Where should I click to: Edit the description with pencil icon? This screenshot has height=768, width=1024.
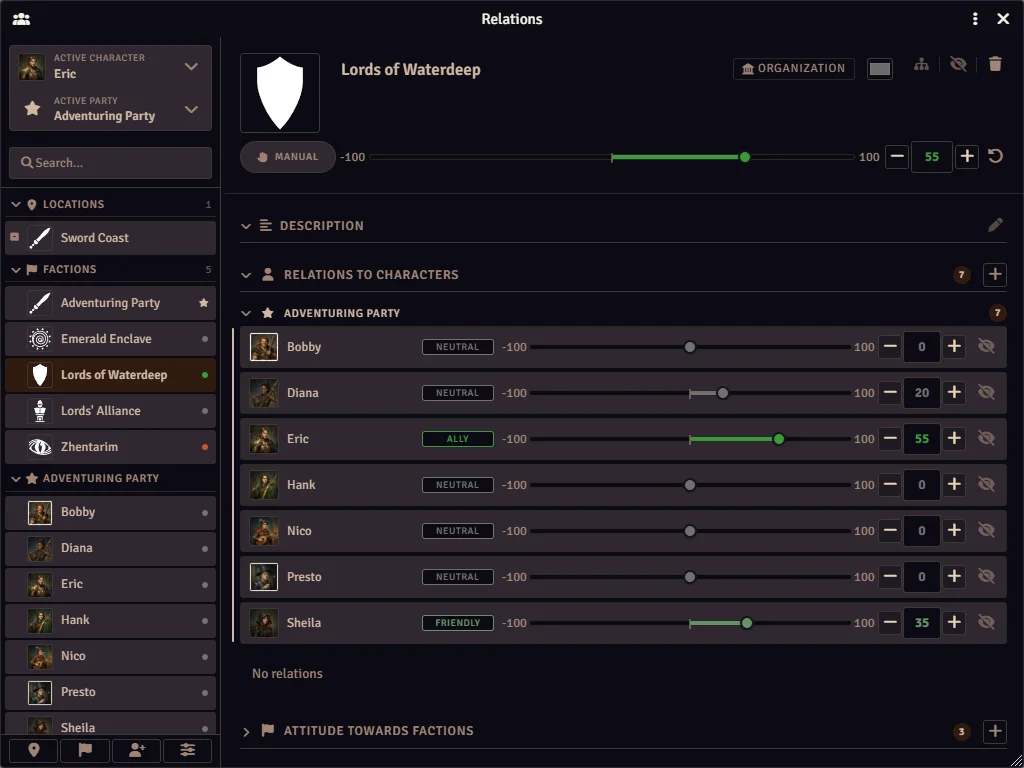(995, 225)
